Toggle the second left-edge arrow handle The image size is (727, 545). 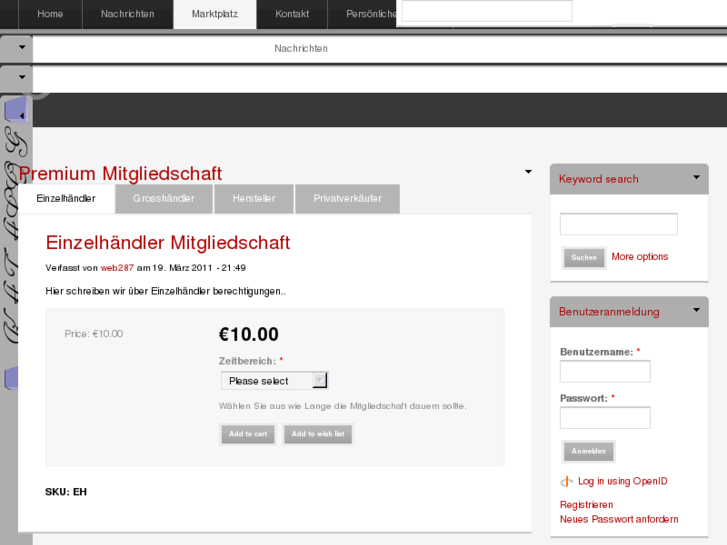click(x=21, y=77)
